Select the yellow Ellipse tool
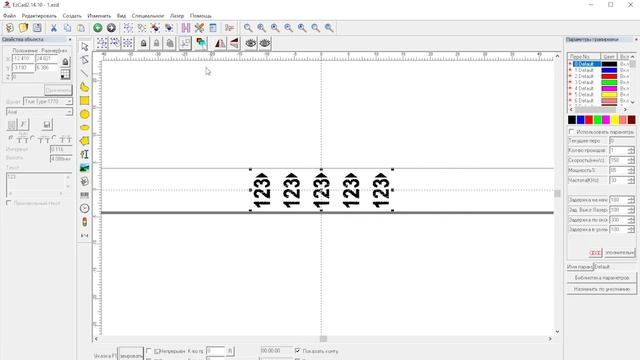Image resolution: width=640 pixels, height=360 pixels. pos(84,127)
